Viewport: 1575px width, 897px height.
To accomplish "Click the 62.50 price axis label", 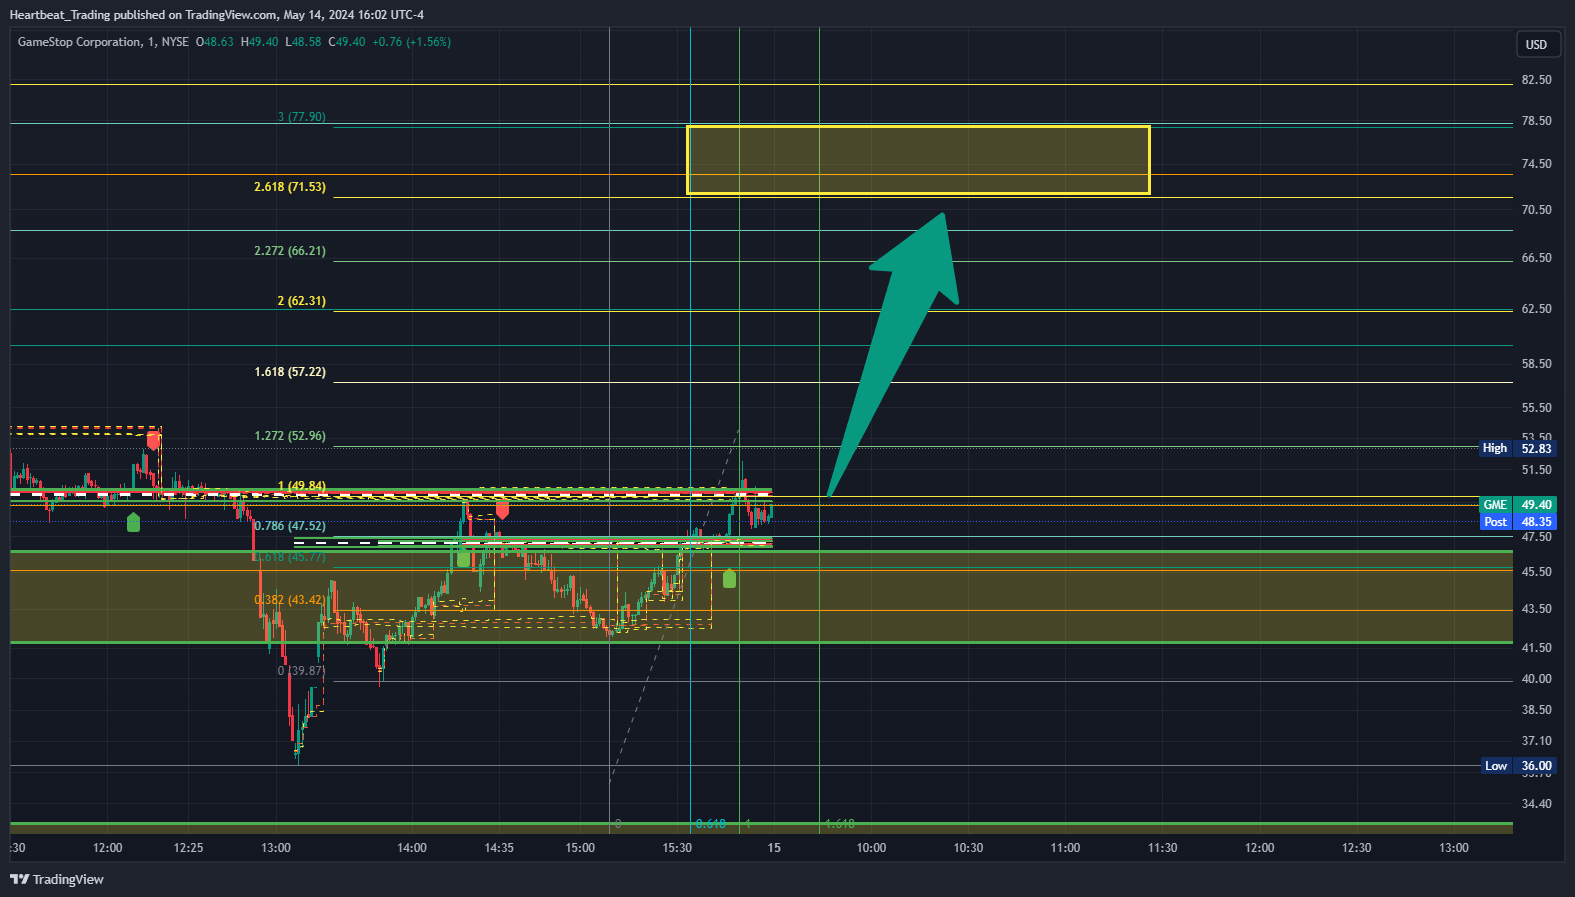I will click(x=1536, y=309).
